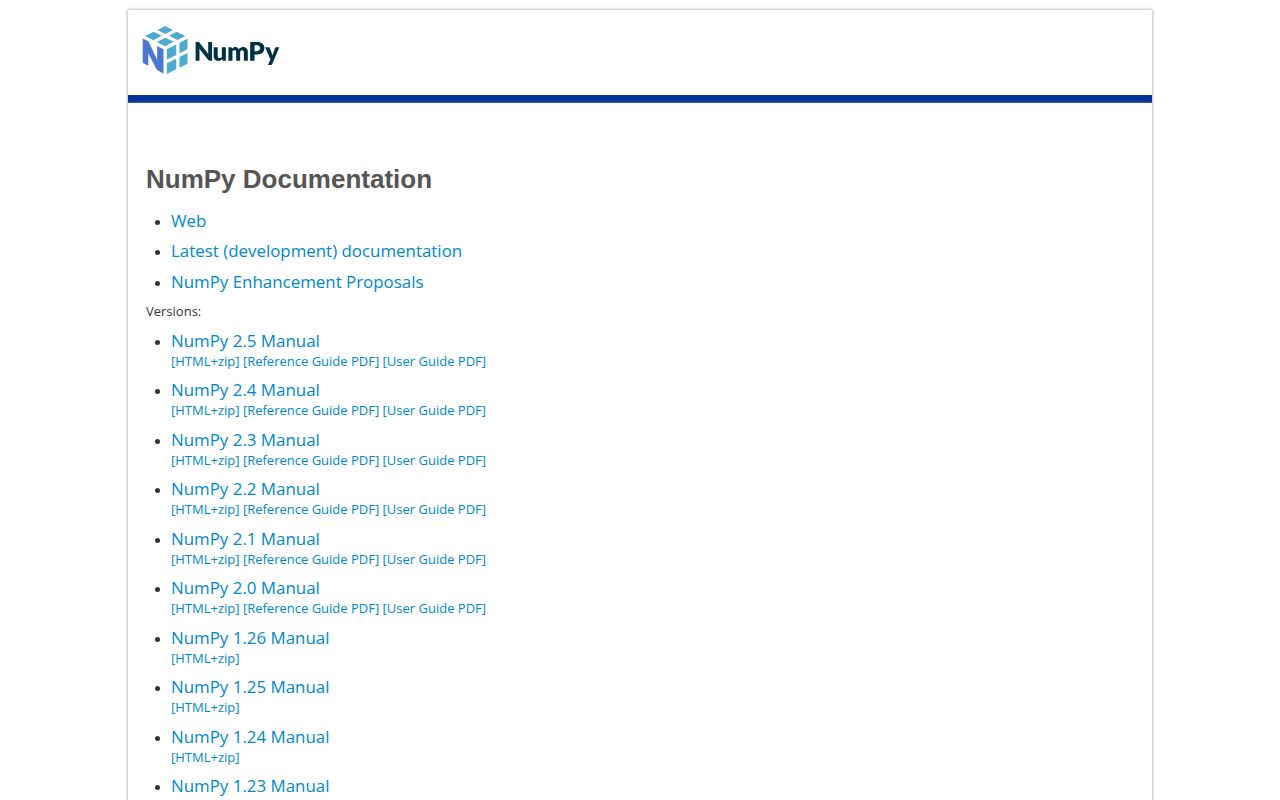Click the 'Versions:' label text
The height and width of the screenshot is (800, 1280).
click(x=173, y=311)
